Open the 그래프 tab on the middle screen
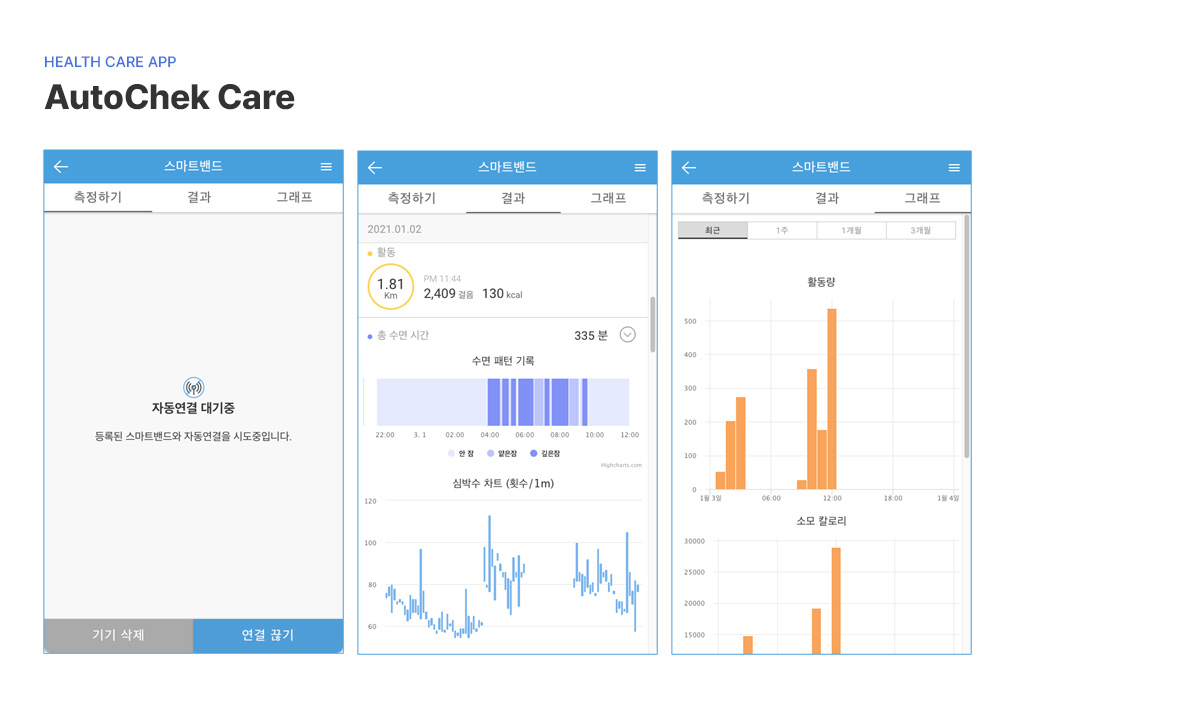Viewport: 1200px width, 720px height. coord(608,199)
